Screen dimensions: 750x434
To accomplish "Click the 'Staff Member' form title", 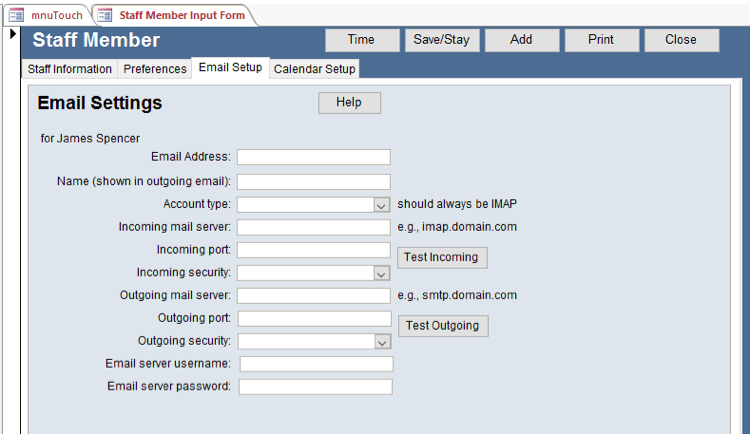I will tap(96, 40).
